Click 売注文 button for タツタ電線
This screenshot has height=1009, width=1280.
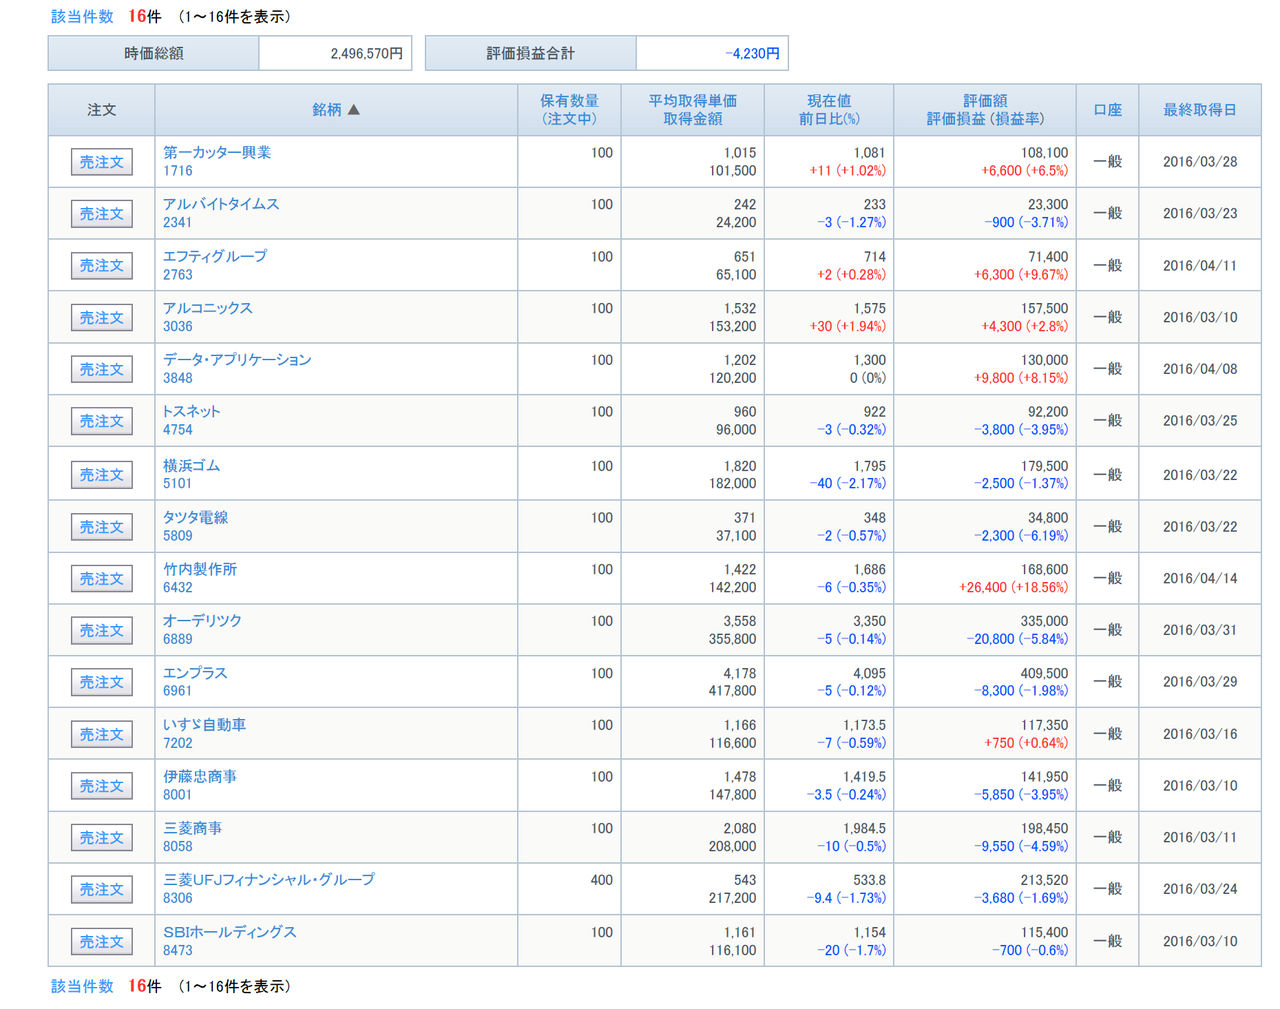(102, 527)
